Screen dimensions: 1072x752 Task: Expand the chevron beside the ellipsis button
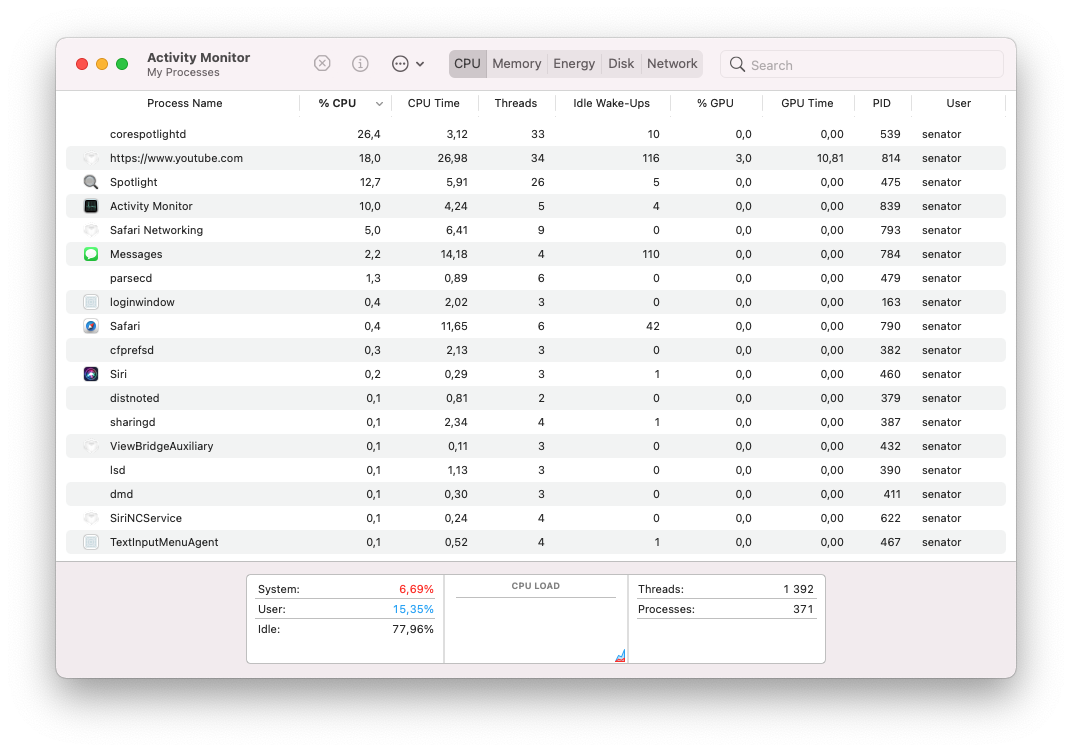420,64
